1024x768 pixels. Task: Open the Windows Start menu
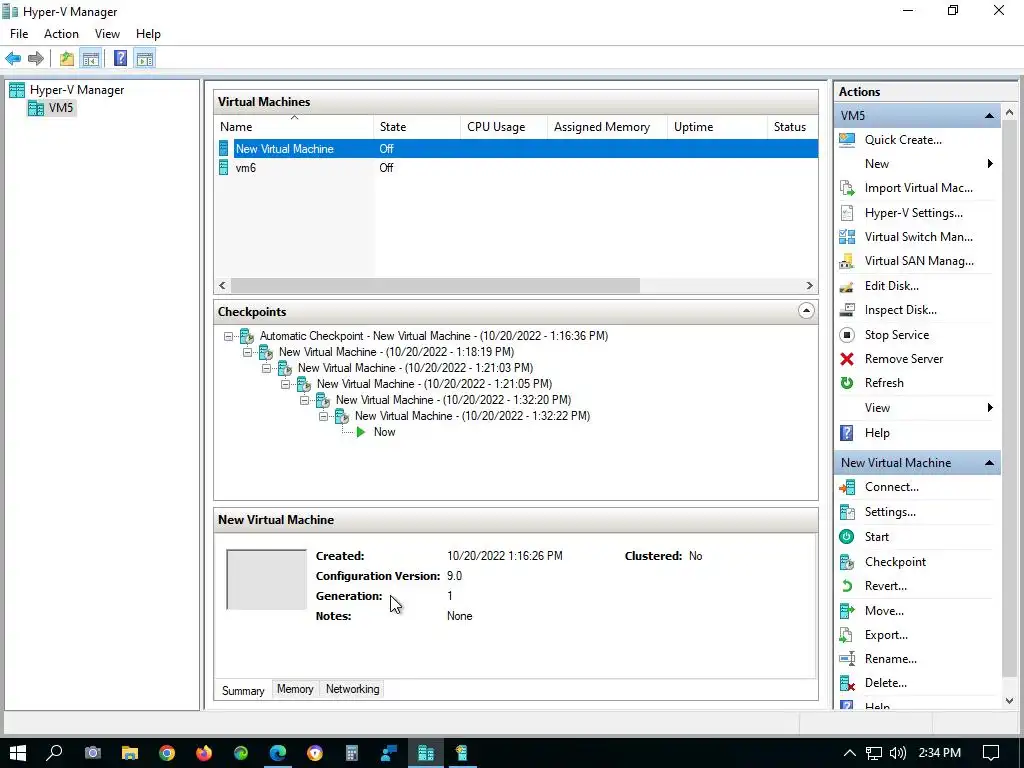(x=18, y=753)
